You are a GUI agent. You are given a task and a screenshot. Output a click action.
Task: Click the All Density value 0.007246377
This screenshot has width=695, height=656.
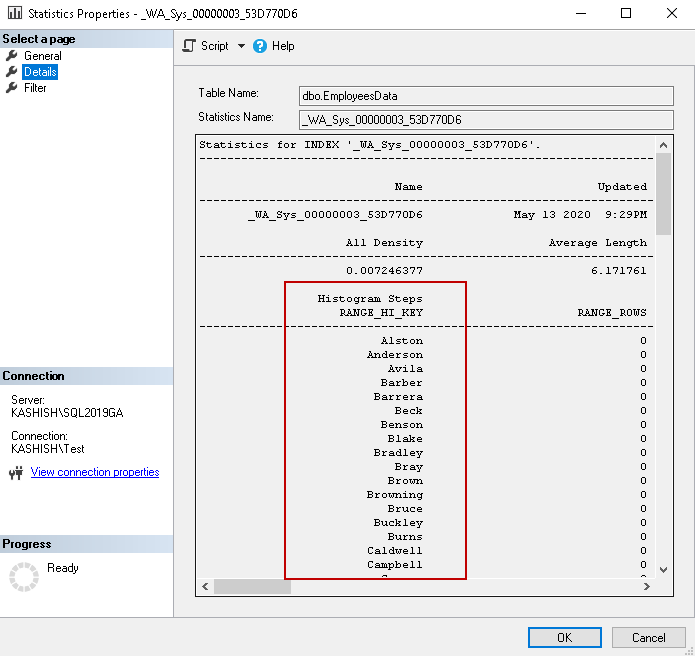coord(384,270)
